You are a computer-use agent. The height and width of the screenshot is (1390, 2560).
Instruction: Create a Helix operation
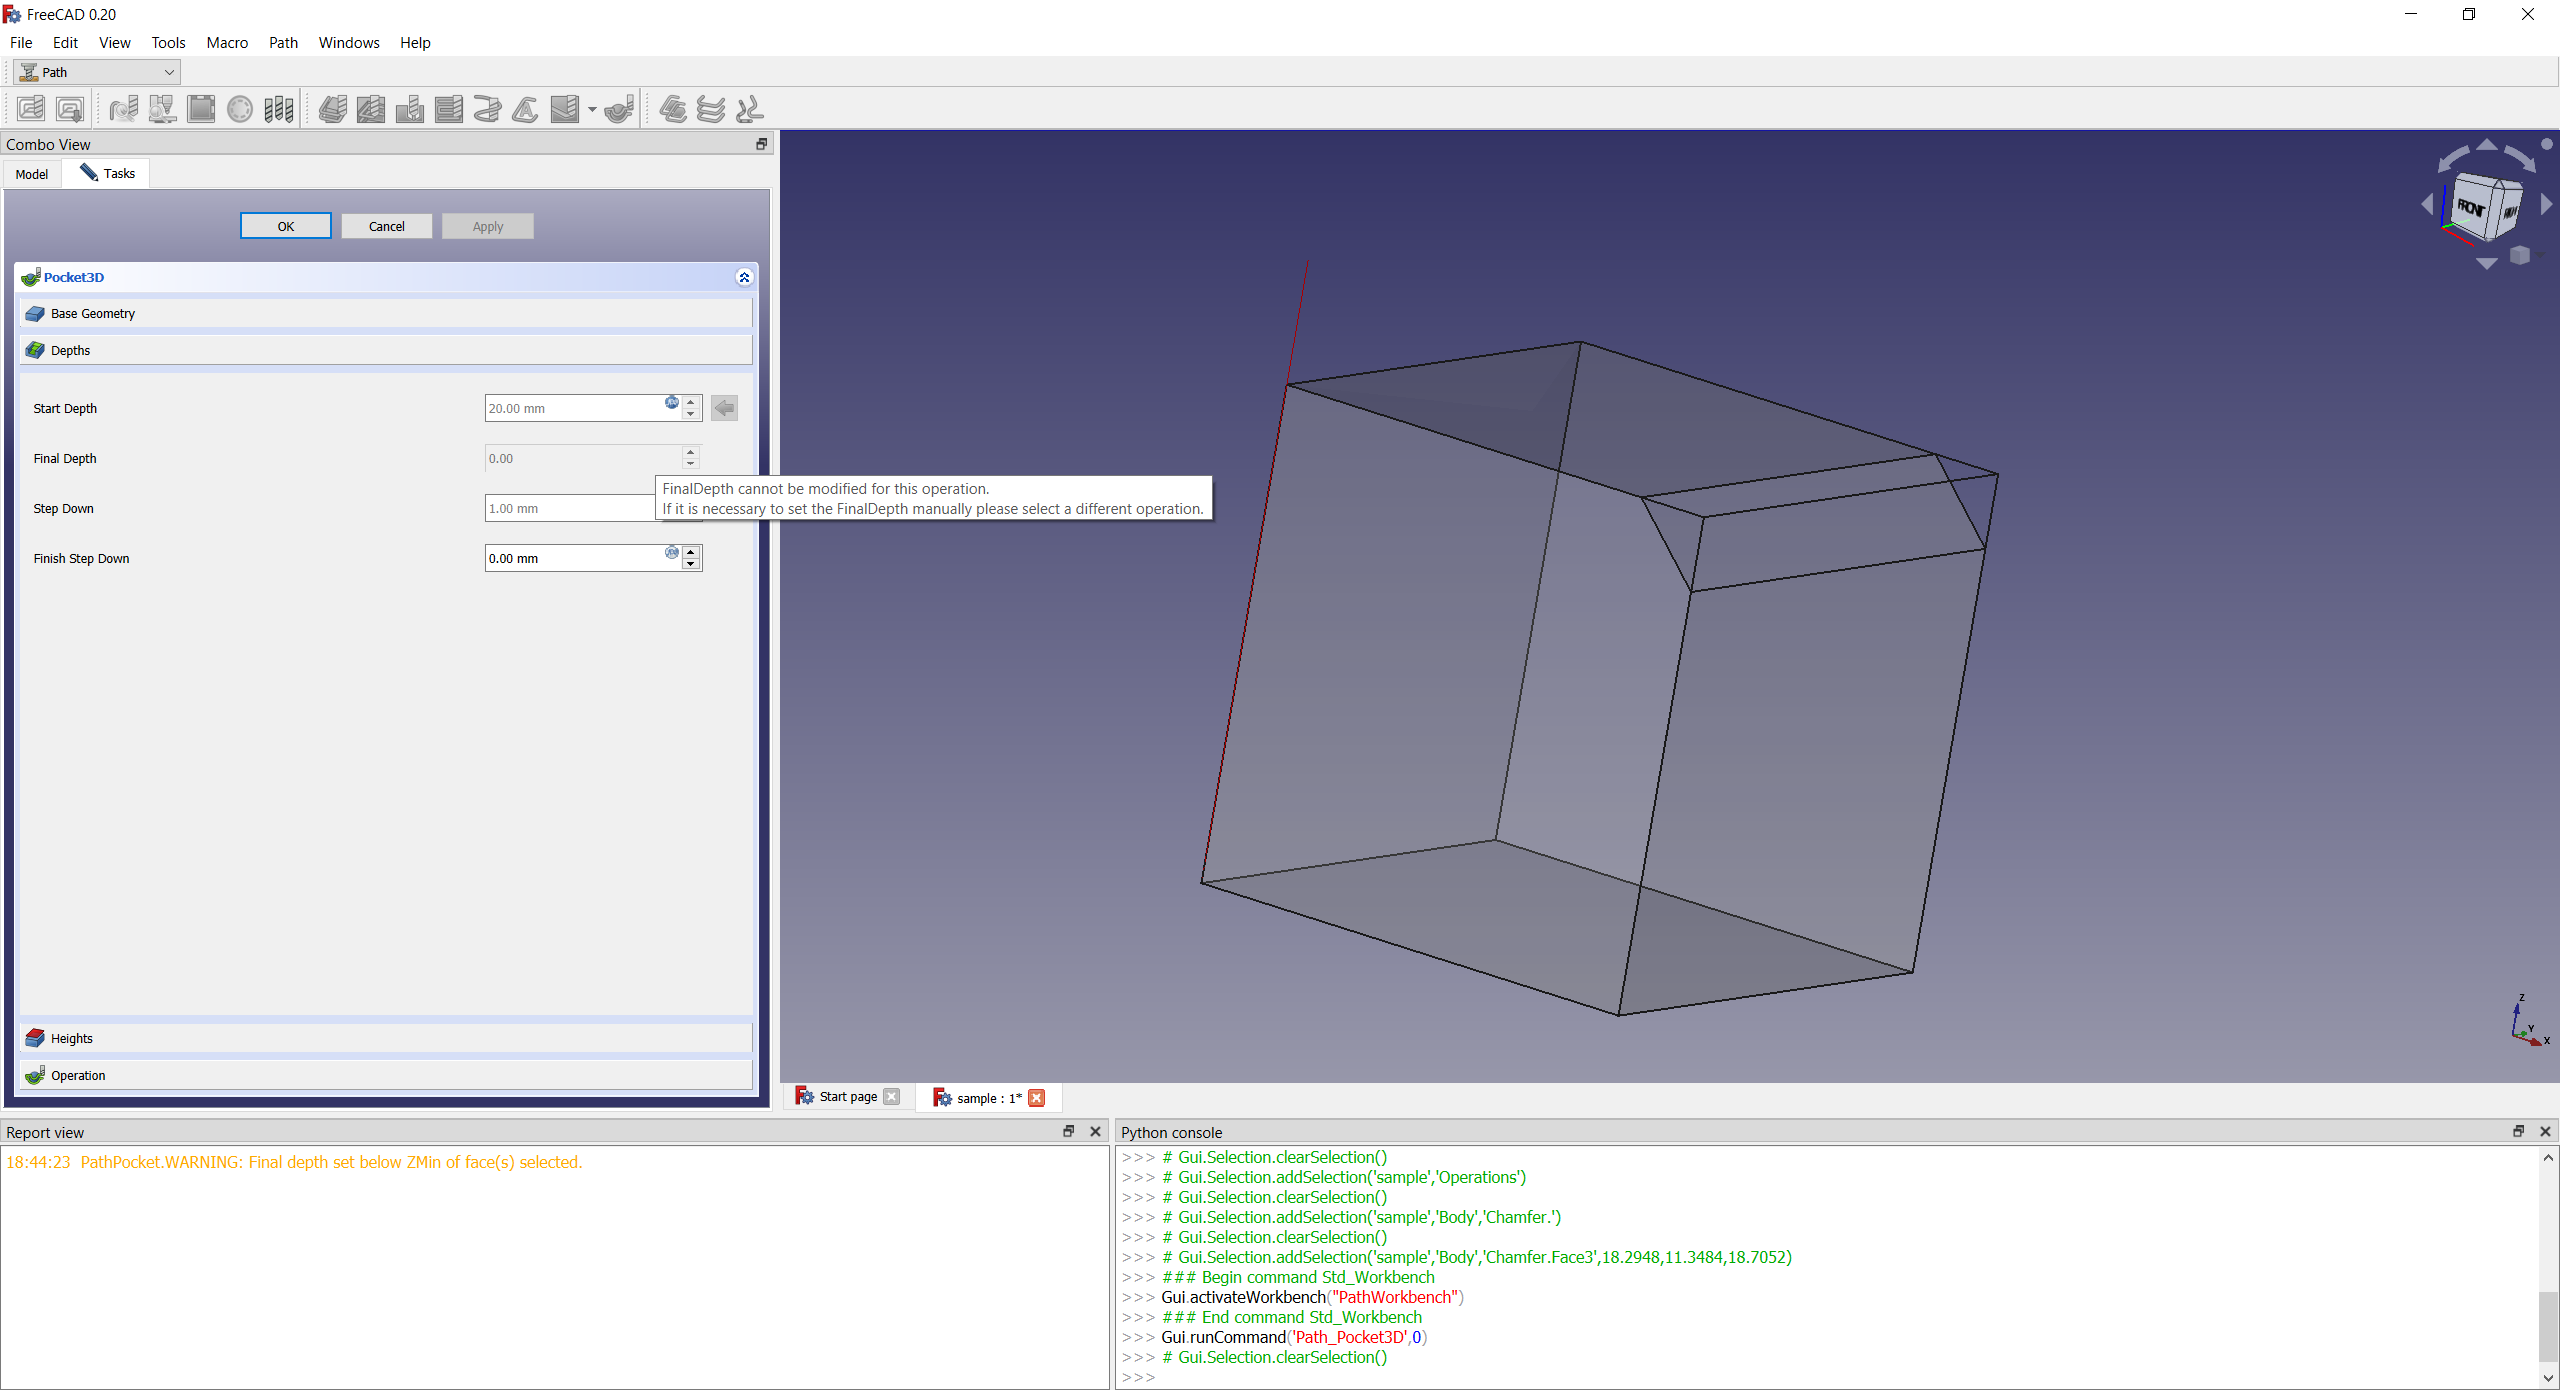(487, 108)
